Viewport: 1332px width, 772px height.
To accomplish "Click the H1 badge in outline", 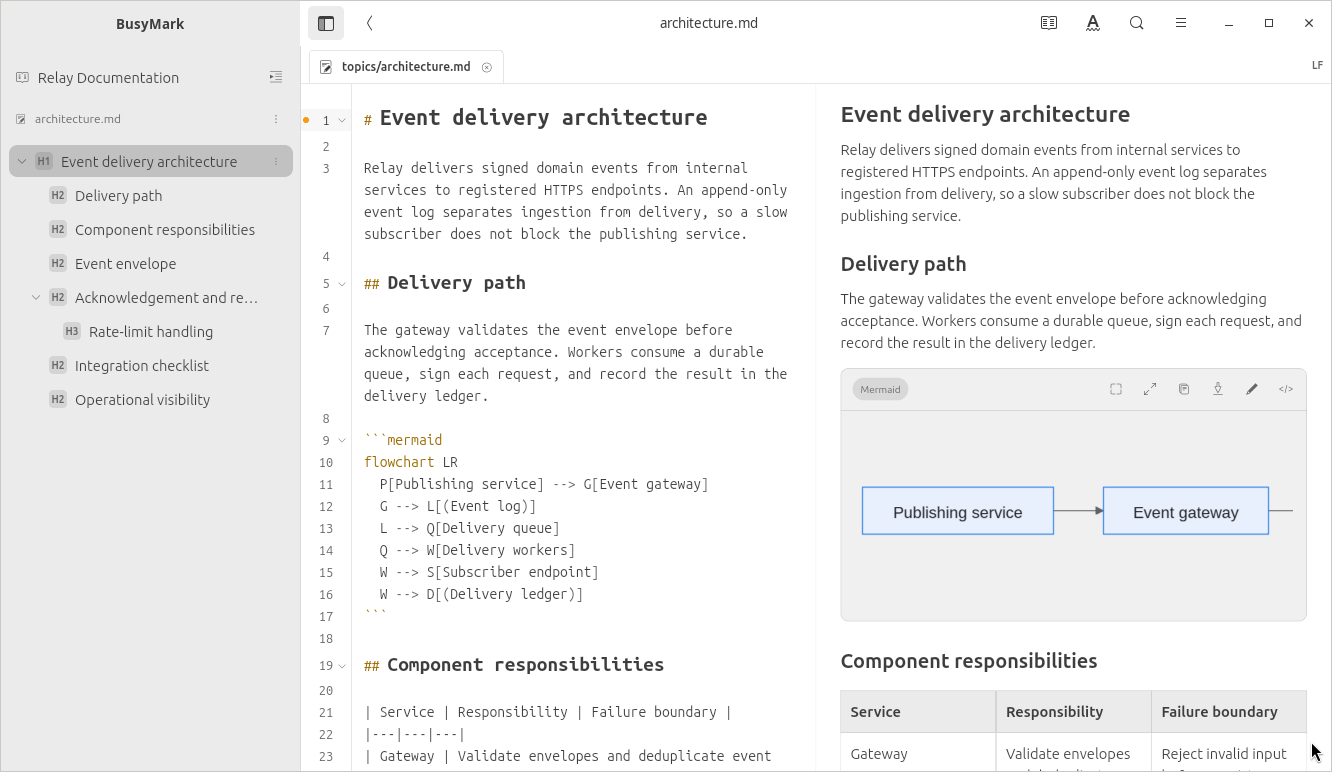I will (x=44, y=161).
